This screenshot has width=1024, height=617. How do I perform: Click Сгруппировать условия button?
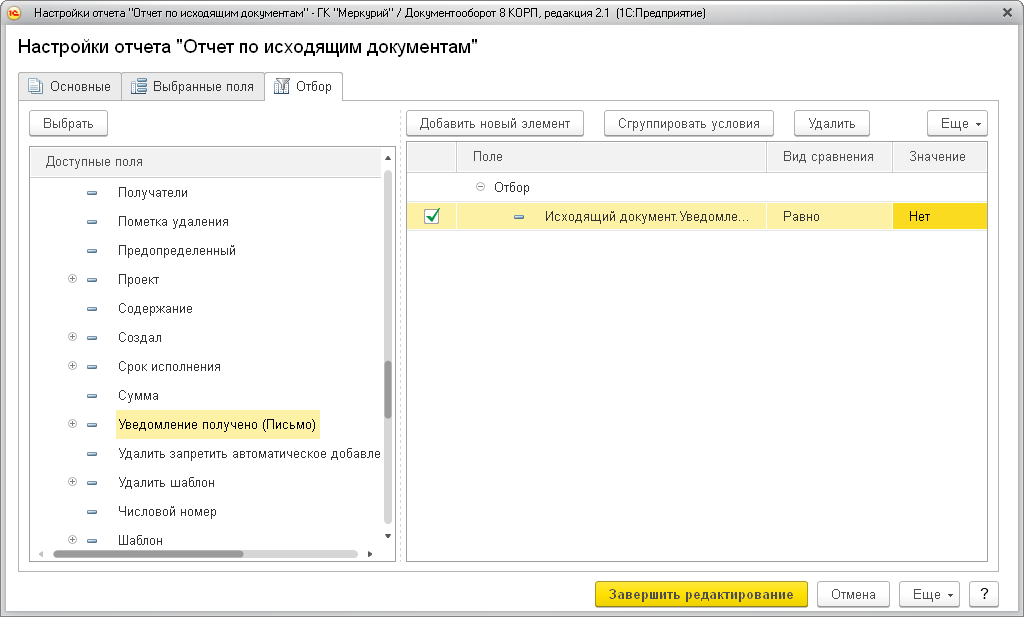689,123
